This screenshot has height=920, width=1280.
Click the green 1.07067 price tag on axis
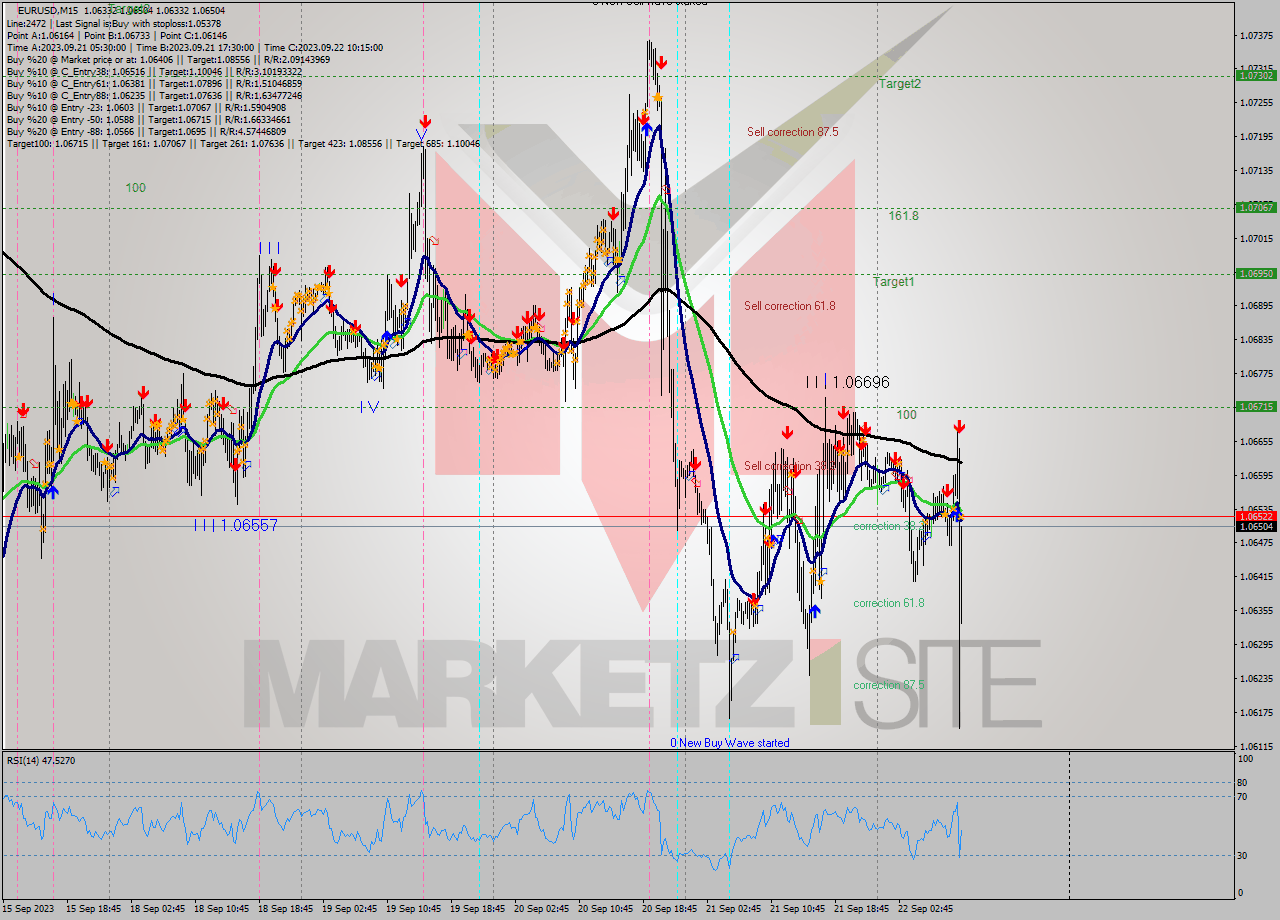click(x=1255, y=207)
